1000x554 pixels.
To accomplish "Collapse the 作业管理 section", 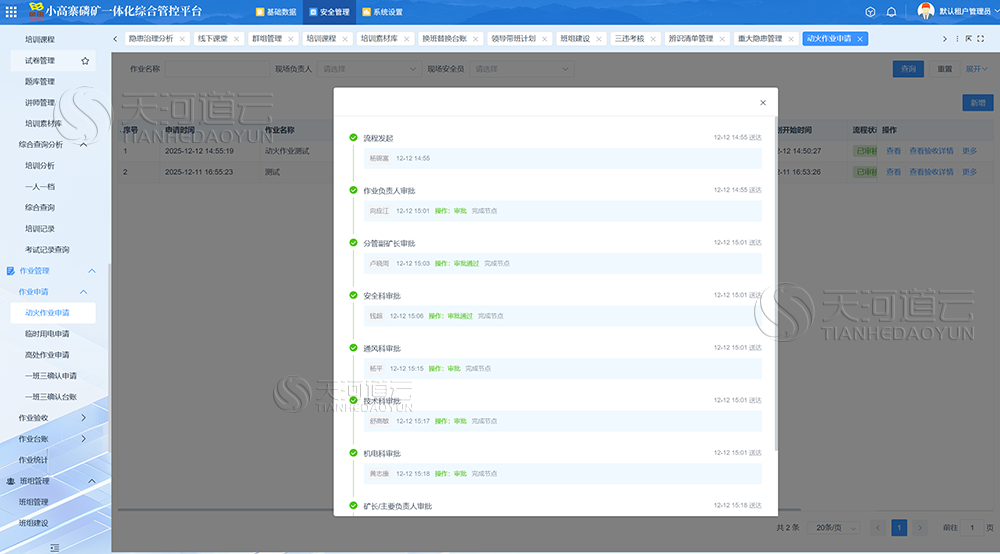I will [x=91, y=271].
